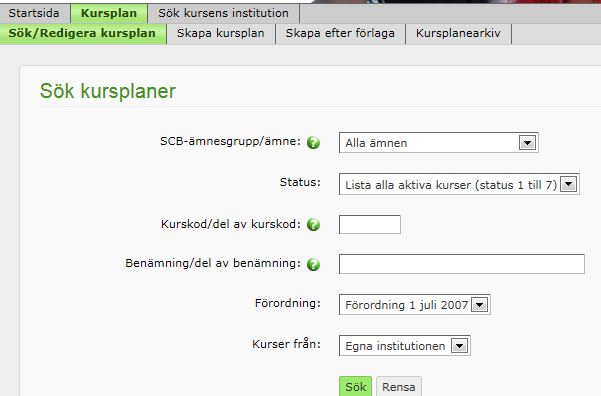This screenshot has width=601, height=396.
Task: Click the Förordning: label
Action: point(288,303)
